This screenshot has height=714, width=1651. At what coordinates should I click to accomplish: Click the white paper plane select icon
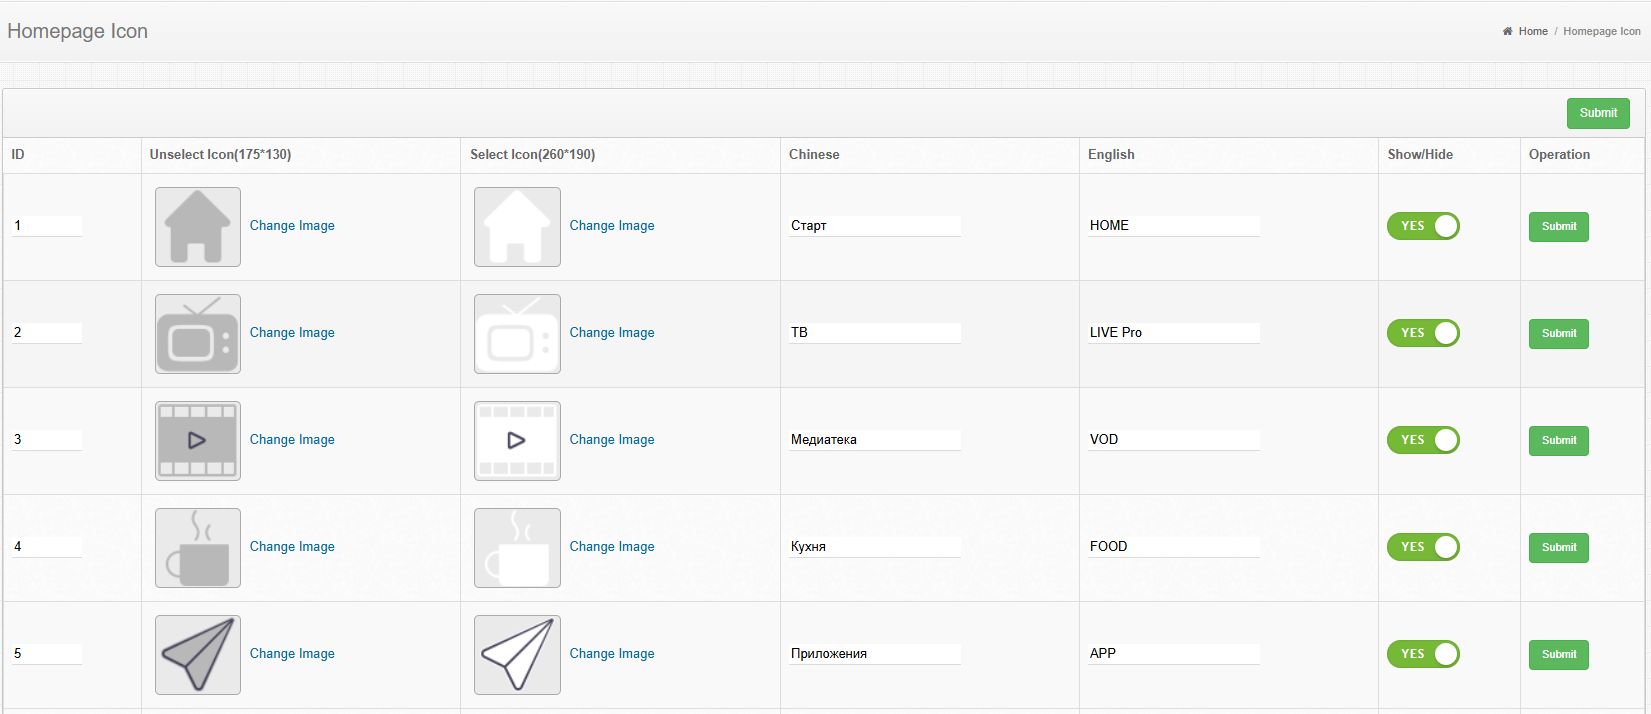coord(517,655)
